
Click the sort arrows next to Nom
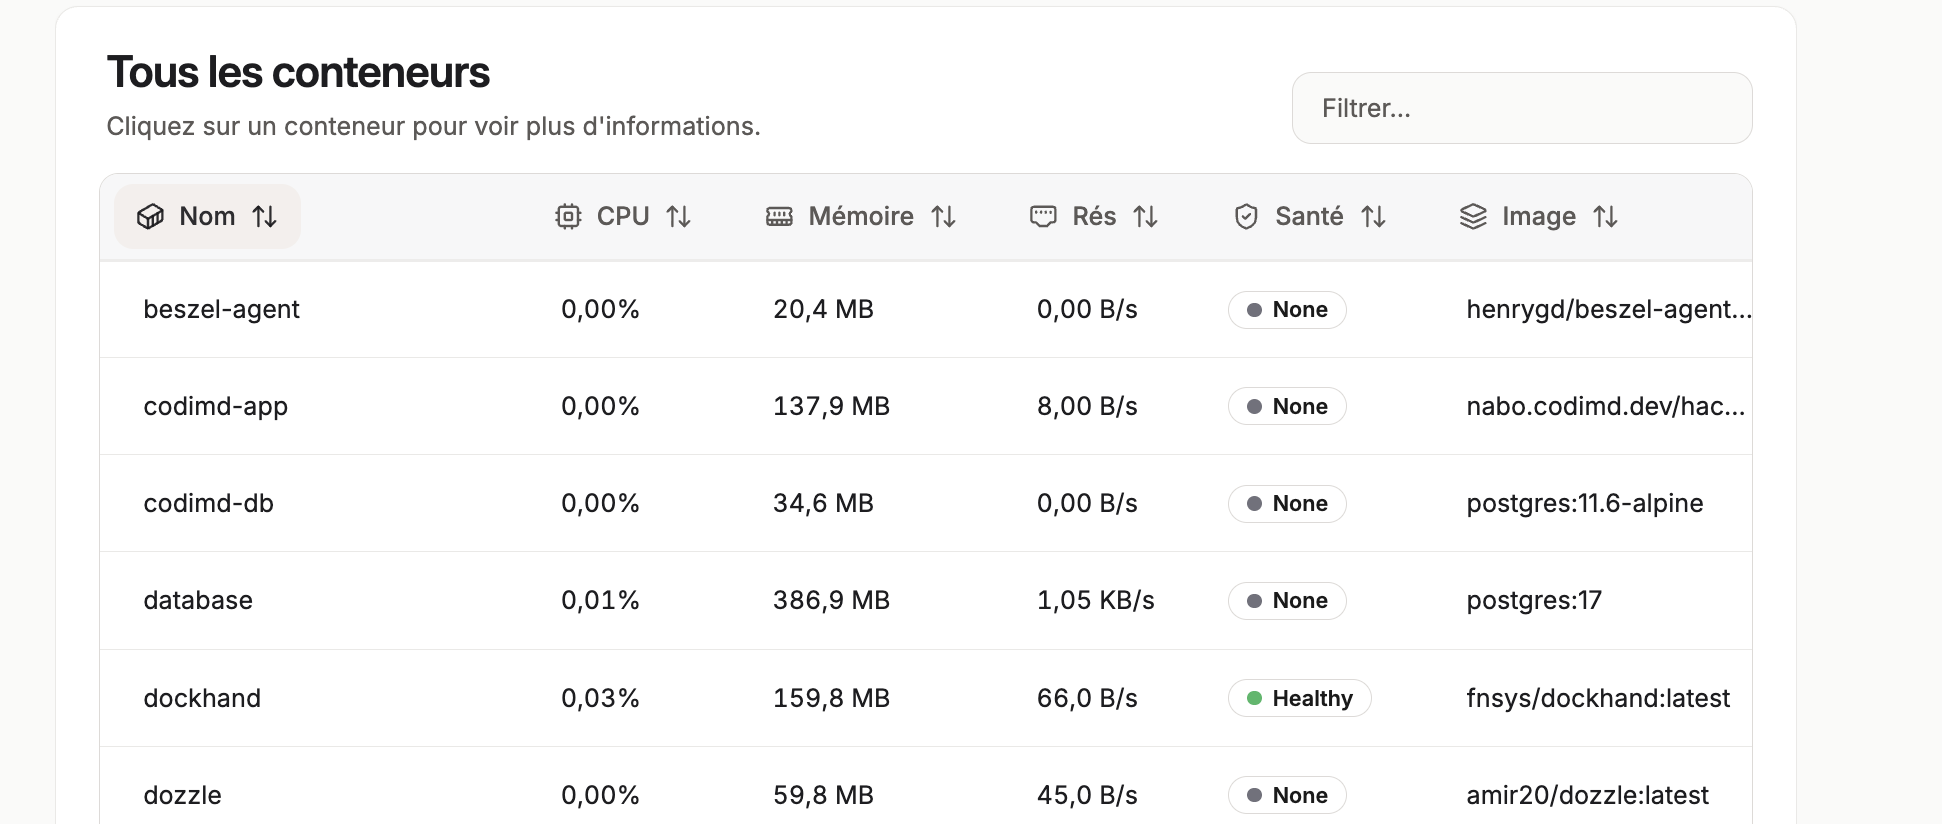point(265,216)
